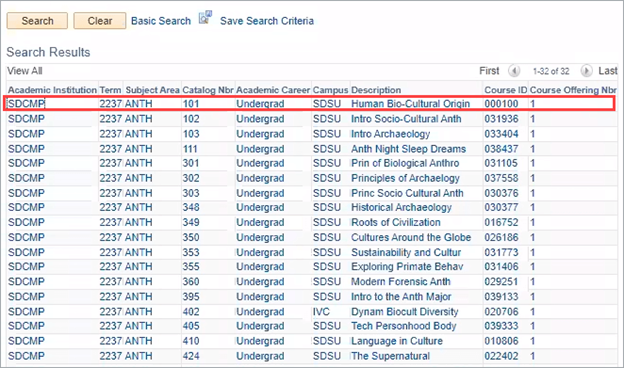
Task: Open Intro Socio-Cultural Anth course
Action: 406,119
